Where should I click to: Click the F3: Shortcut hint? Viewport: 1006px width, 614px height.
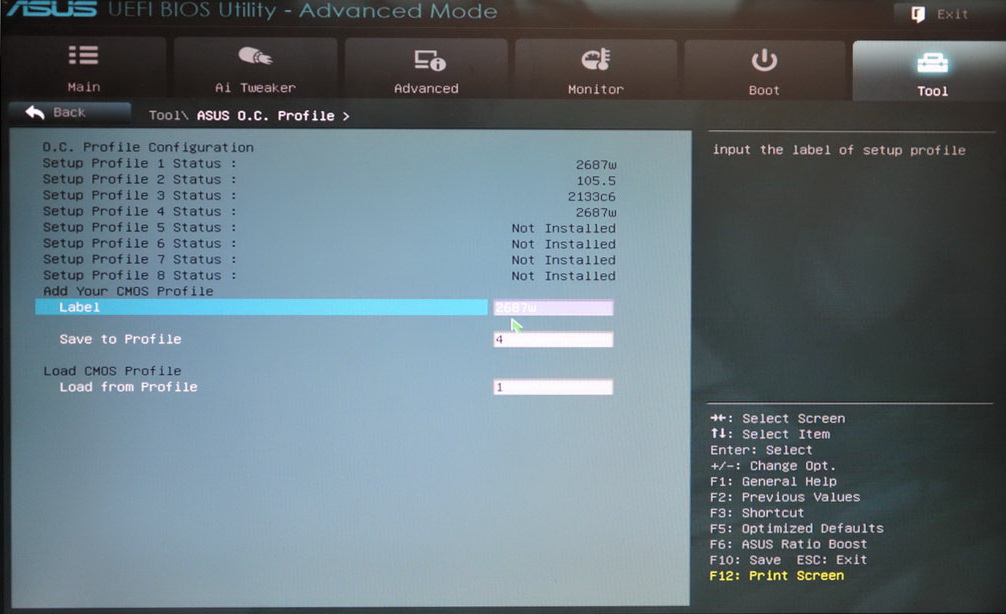click(x=757, y=513)
